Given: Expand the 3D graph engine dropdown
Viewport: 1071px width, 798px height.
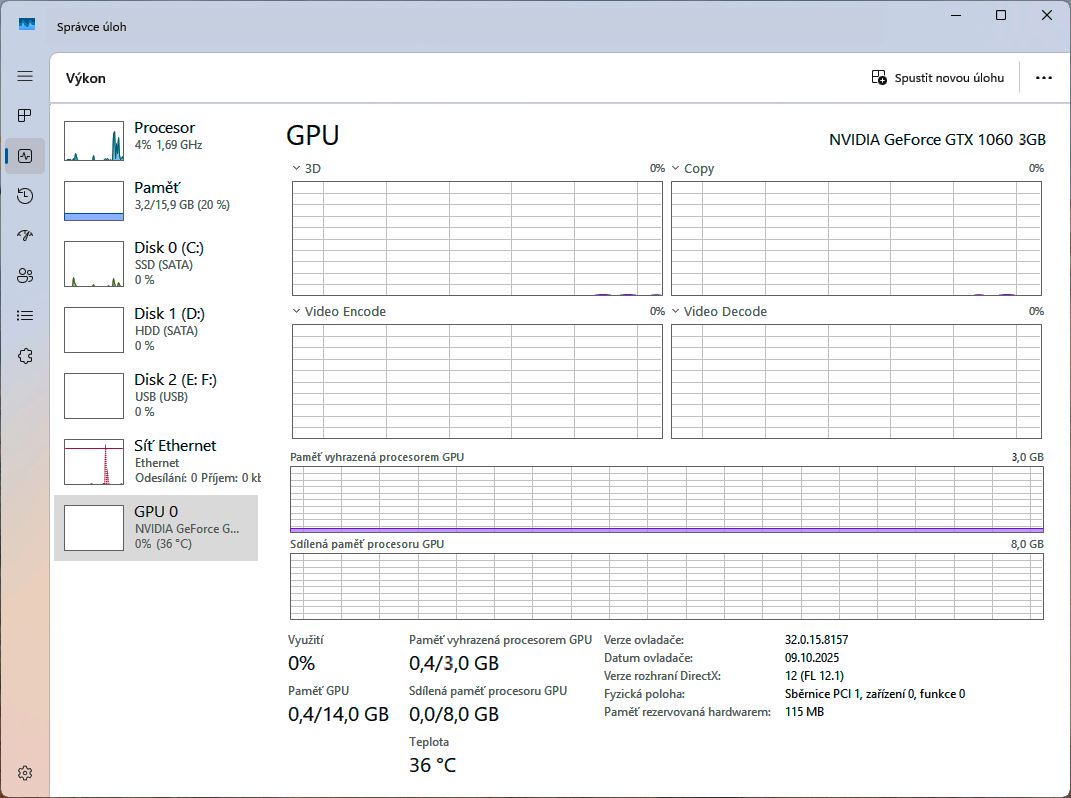Looking at the screenshot, I should (x=306, y=169).
